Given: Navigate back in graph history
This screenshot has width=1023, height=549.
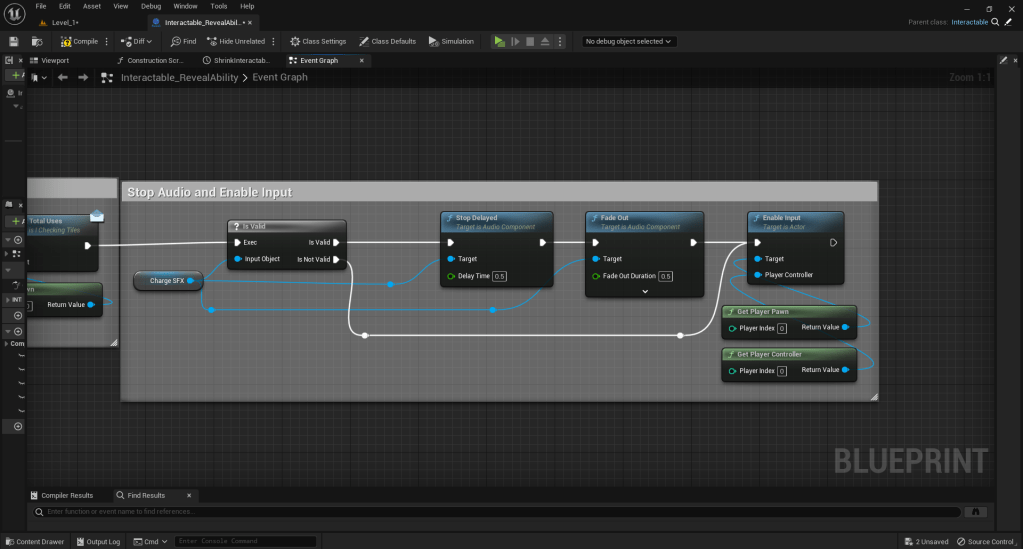Looking at the screenshot, I should point(63,77).
